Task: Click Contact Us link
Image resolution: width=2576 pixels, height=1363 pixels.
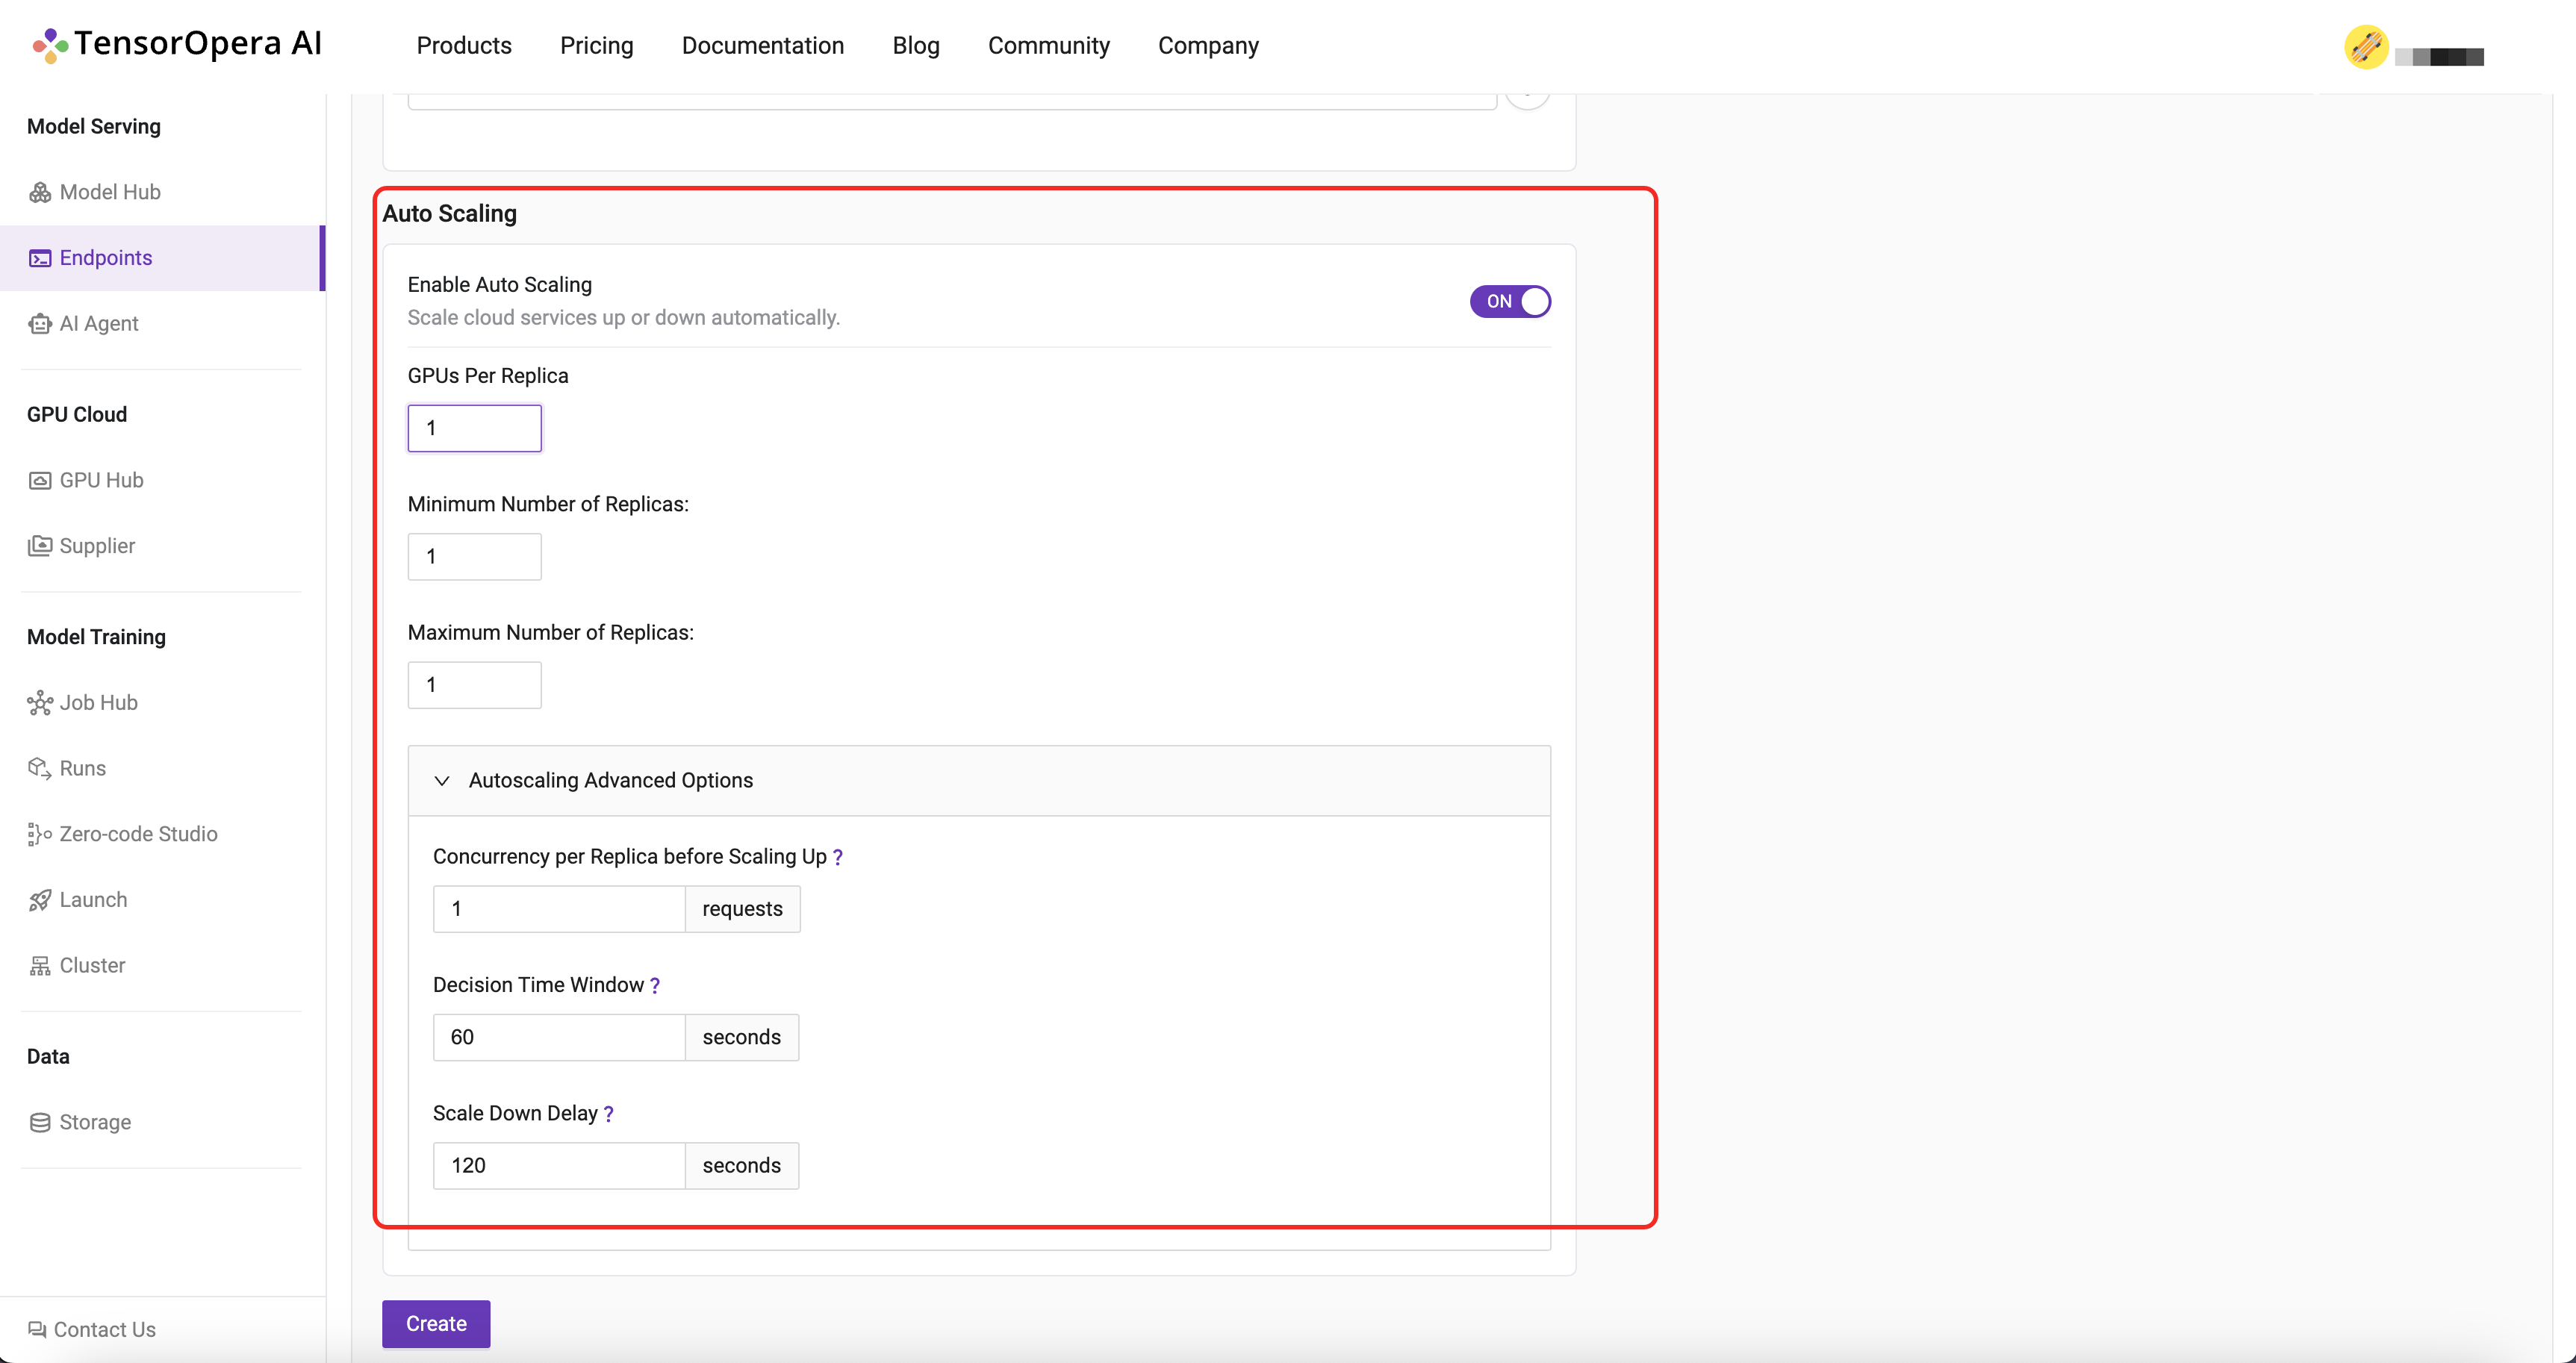Action: pos(104,1329)
